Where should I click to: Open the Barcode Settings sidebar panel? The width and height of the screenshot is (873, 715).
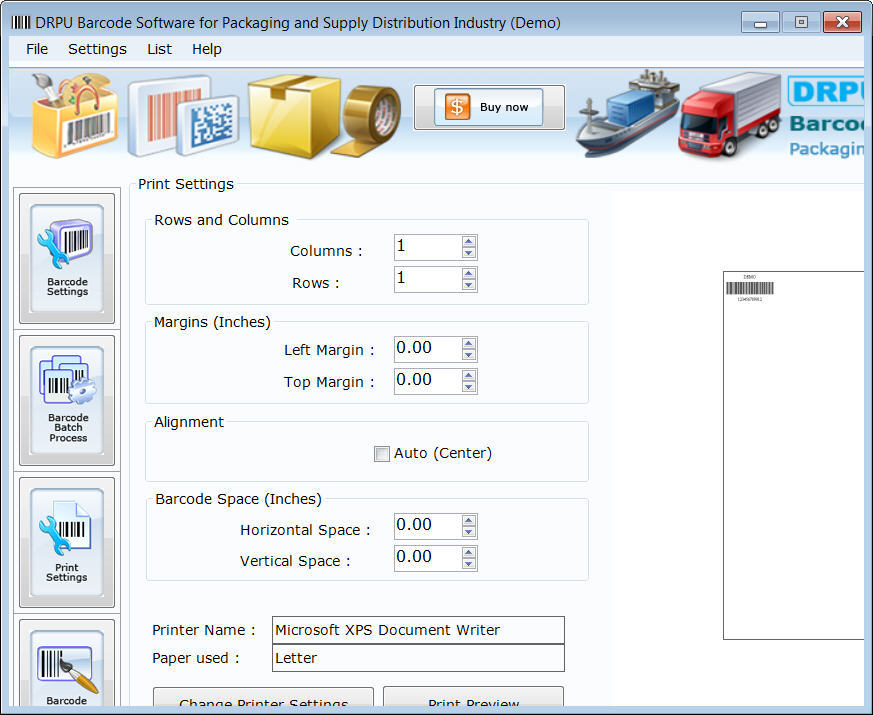pos(67,258)
